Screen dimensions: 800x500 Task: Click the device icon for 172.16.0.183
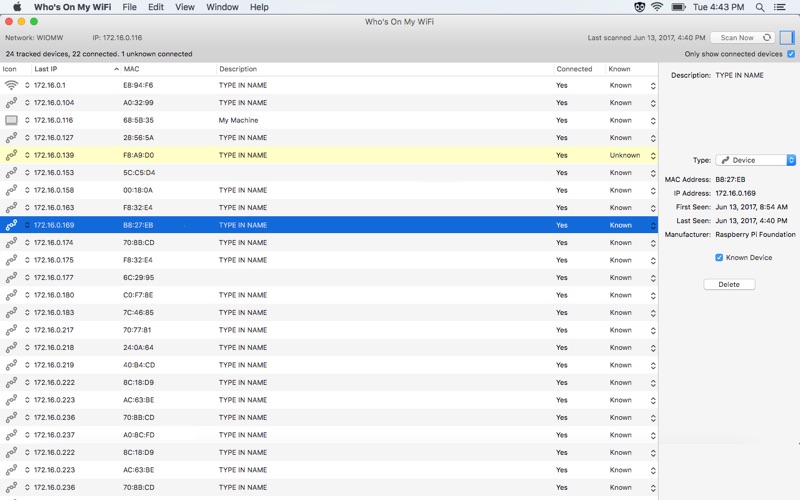(x=11, y=313)
